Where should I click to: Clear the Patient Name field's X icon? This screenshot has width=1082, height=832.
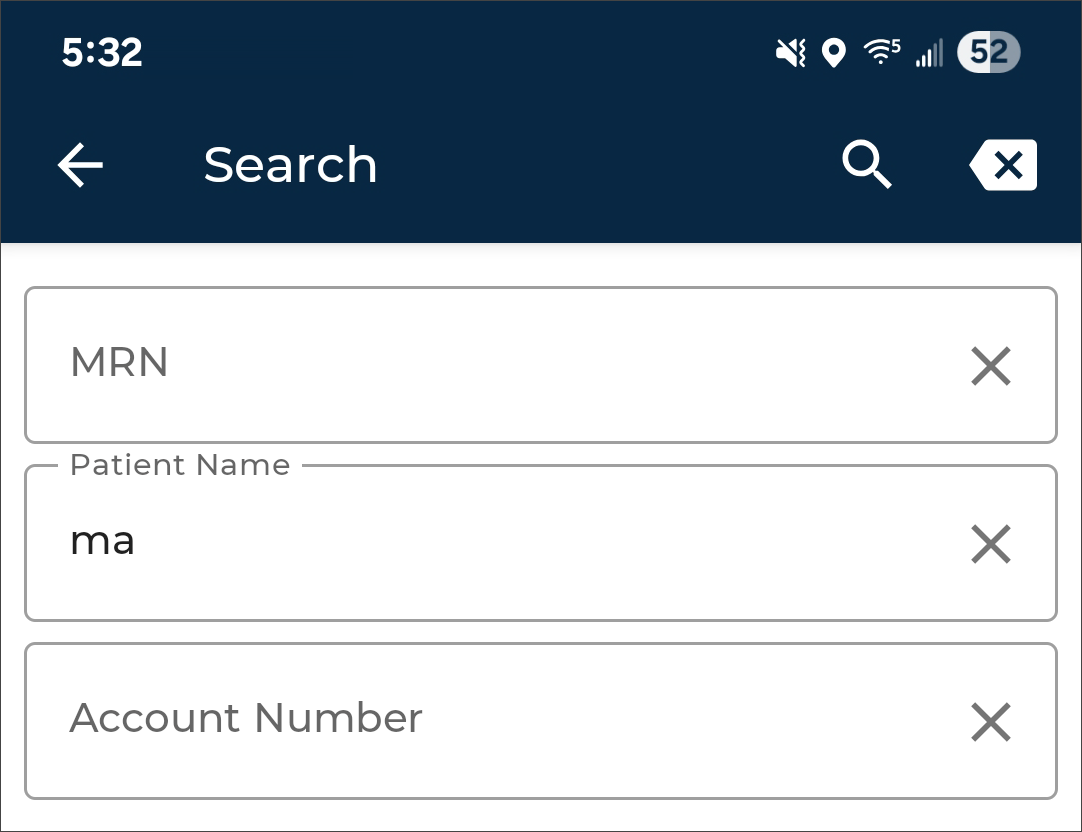991,545
